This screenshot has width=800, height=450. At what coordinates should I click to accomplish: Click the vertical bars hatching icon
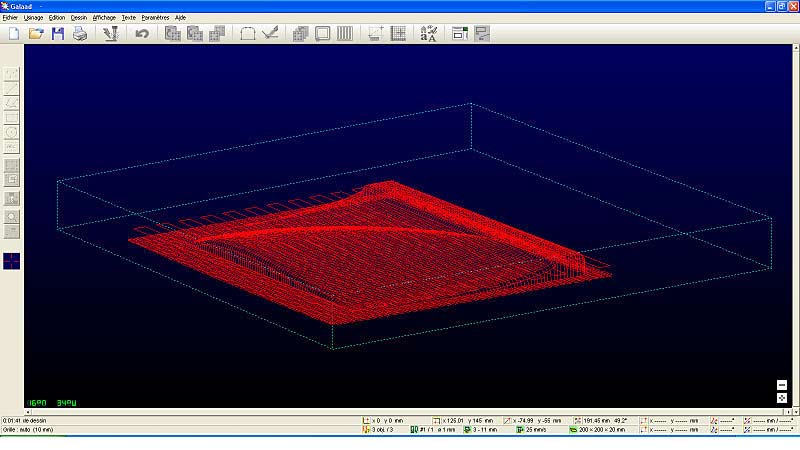pos(345,34)
